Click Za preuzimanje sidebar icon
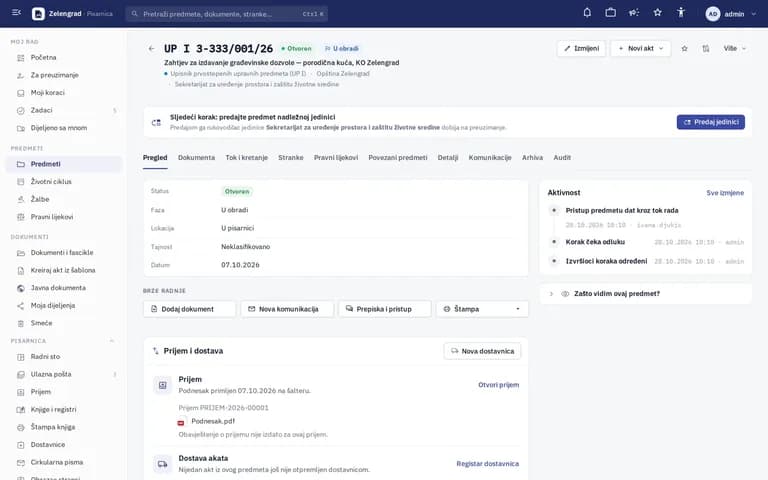This screenshot has width=768, height=480. [21, 75]
